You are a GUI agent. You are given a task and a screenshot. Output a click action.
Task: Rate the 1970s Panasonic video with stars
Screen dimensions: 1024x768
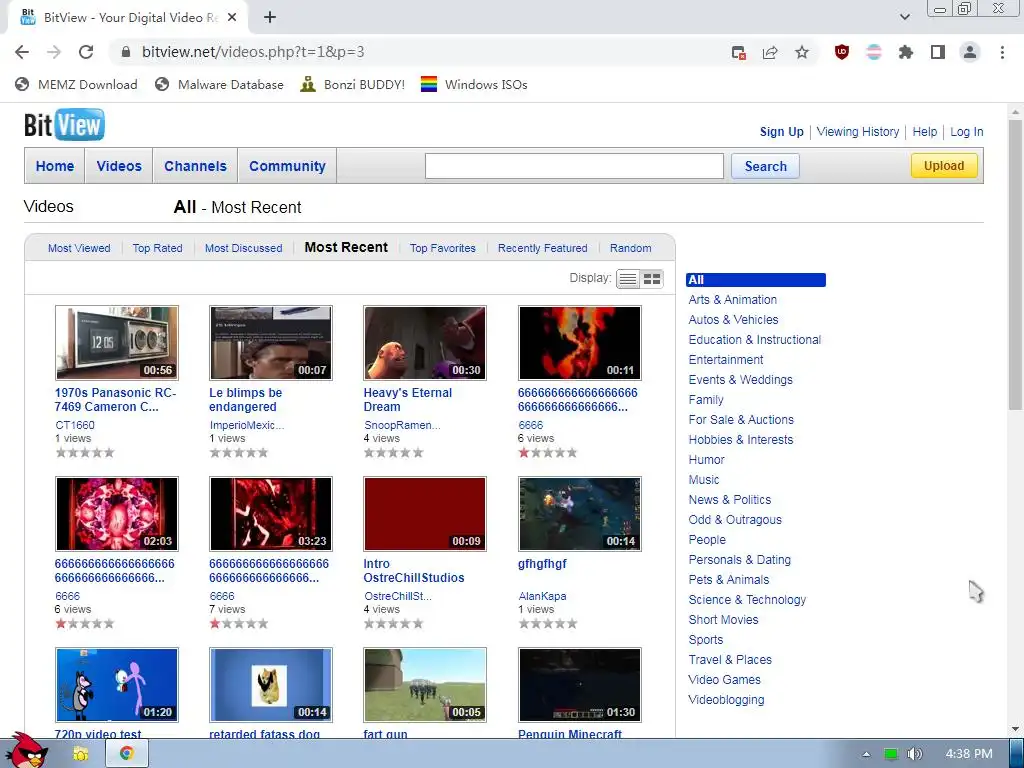coord(85,453)
